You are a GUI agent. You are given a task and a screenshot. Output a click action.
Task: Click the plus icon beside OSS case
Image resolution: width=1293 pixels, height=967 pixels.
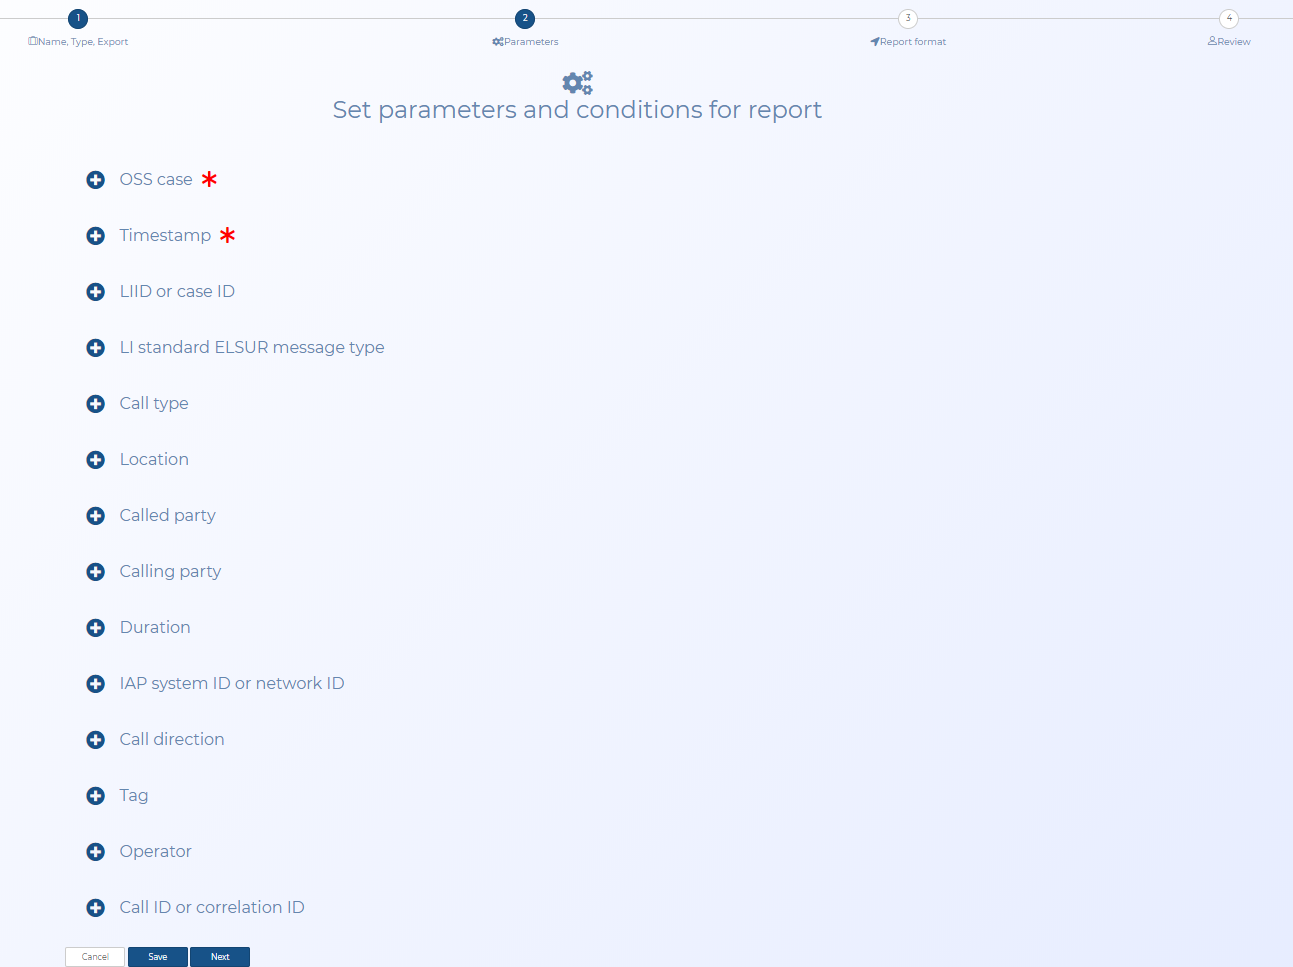click(96, 180)
